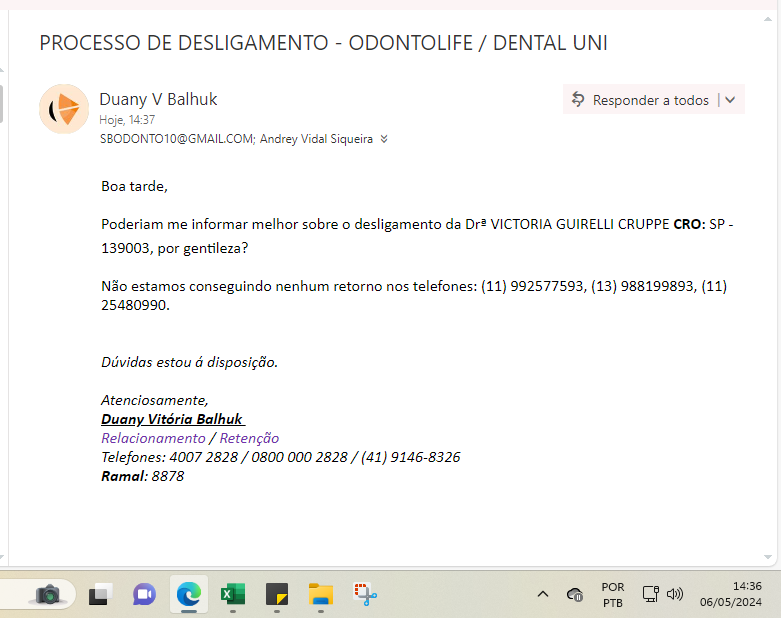This screenshot has height=618, width=781.
Task: Click the network tray icon
Action: 651,594
